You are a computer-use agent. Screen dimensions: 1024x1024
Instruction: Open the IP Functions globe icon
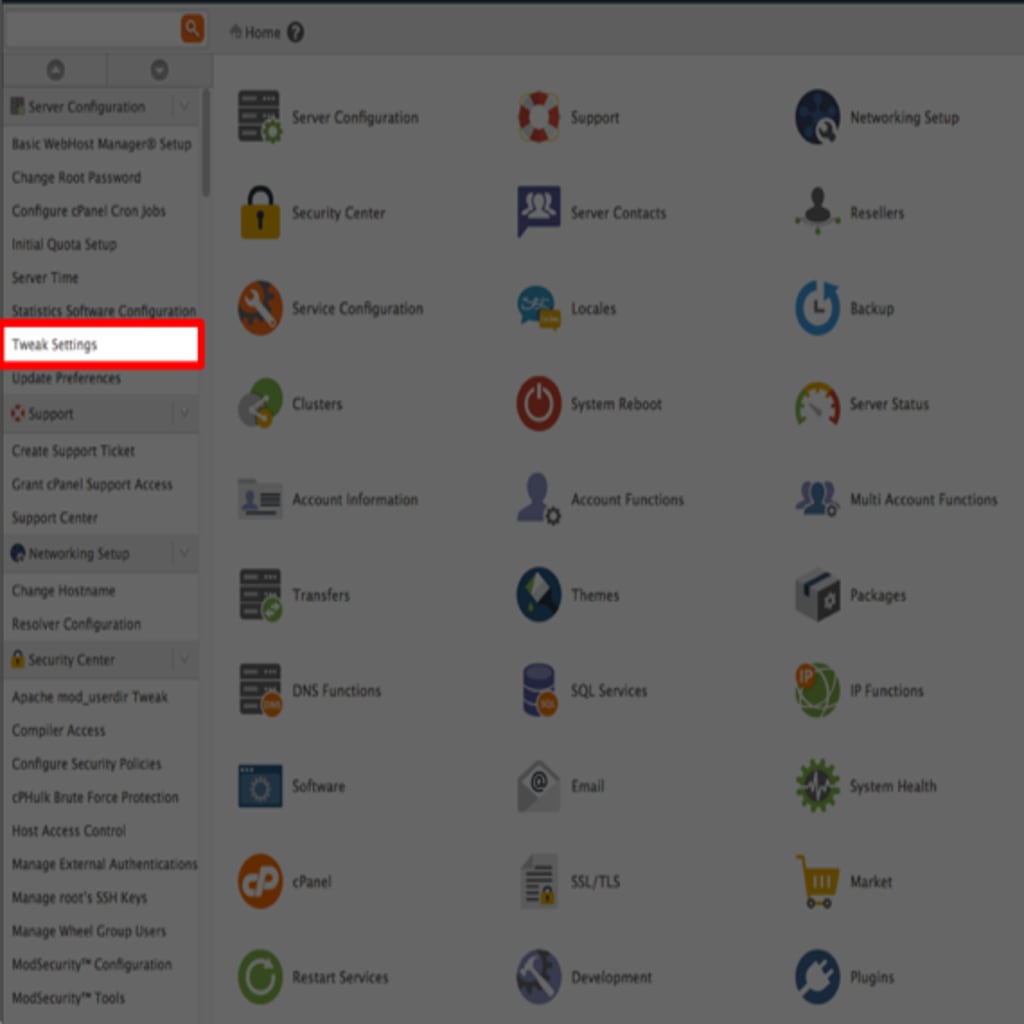tap(817, 690)
